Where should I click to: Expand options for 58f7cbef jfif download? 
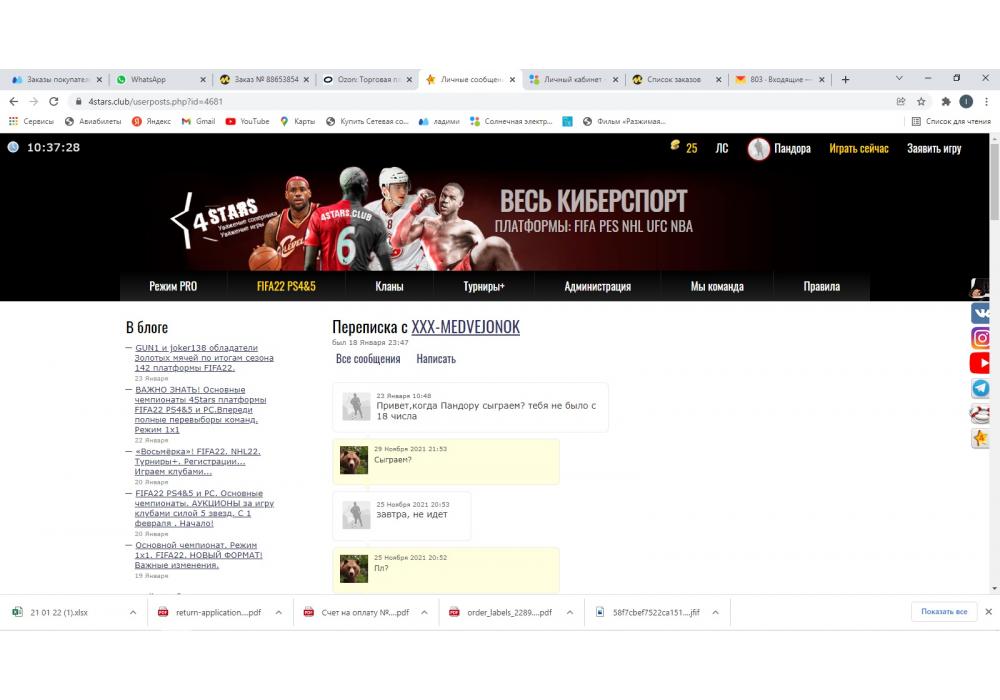pyautogui.click(x=716, y=613)
